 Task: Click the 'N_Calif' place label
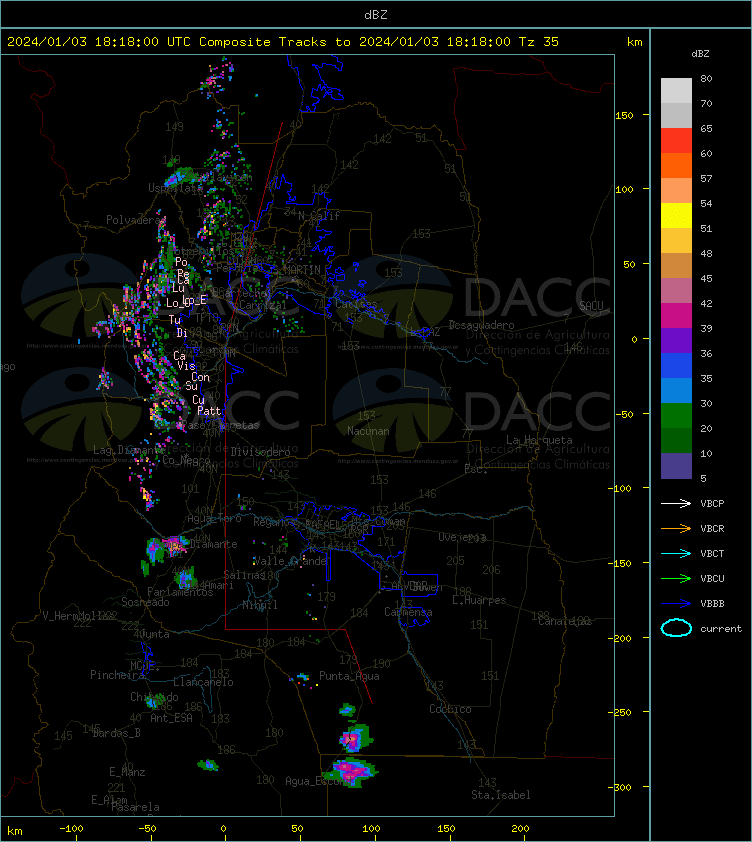pos(319,216)
